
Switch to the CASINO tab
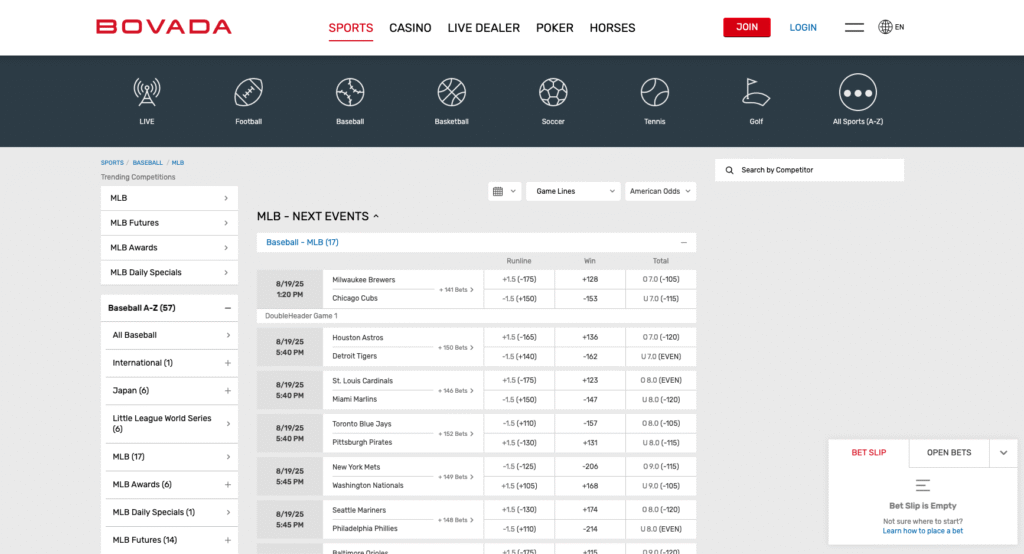(410, 28)
